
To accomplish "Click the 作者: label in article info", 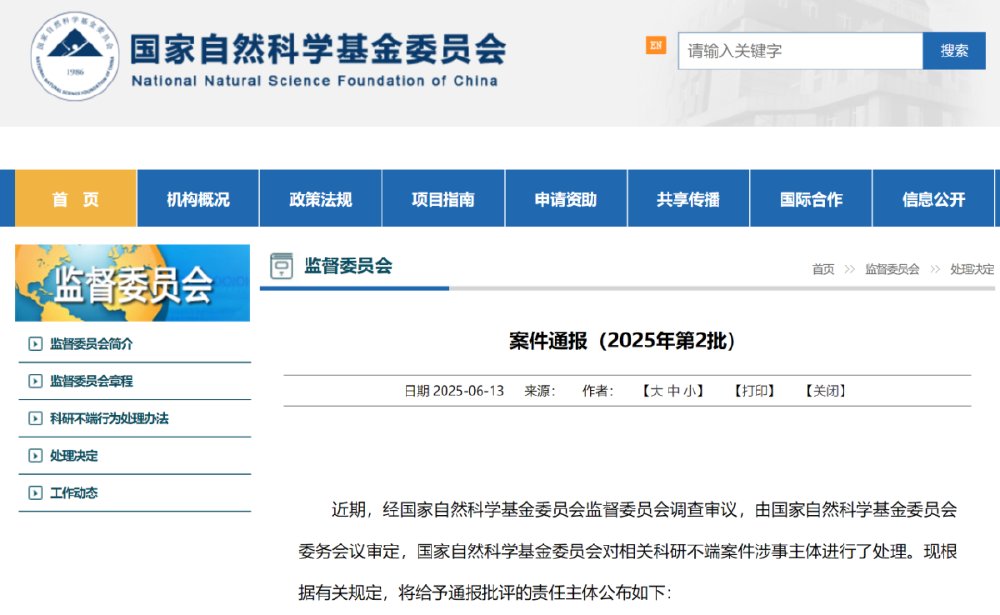I will tap(598, 391).
